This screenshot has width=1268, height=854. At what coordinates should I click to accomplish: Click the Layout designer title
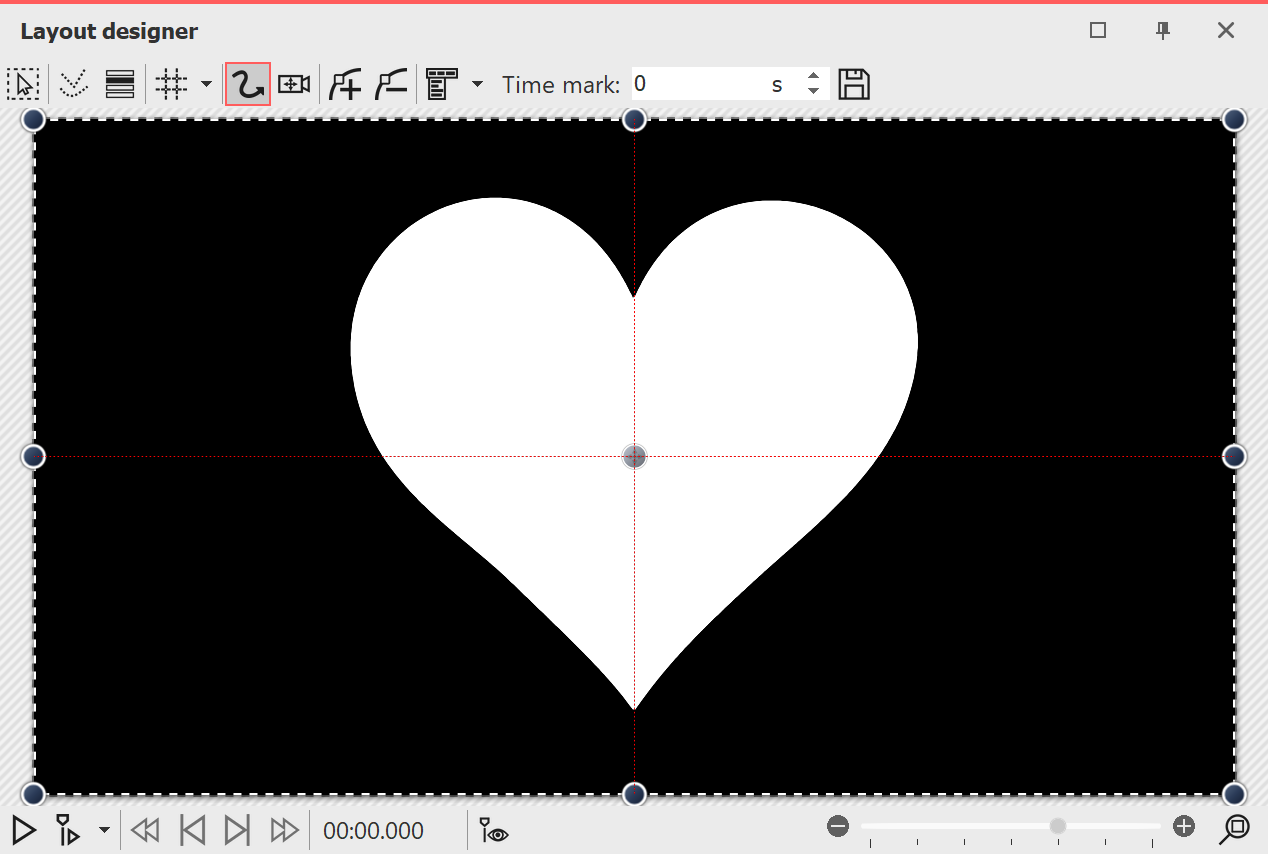click(108, 31)
